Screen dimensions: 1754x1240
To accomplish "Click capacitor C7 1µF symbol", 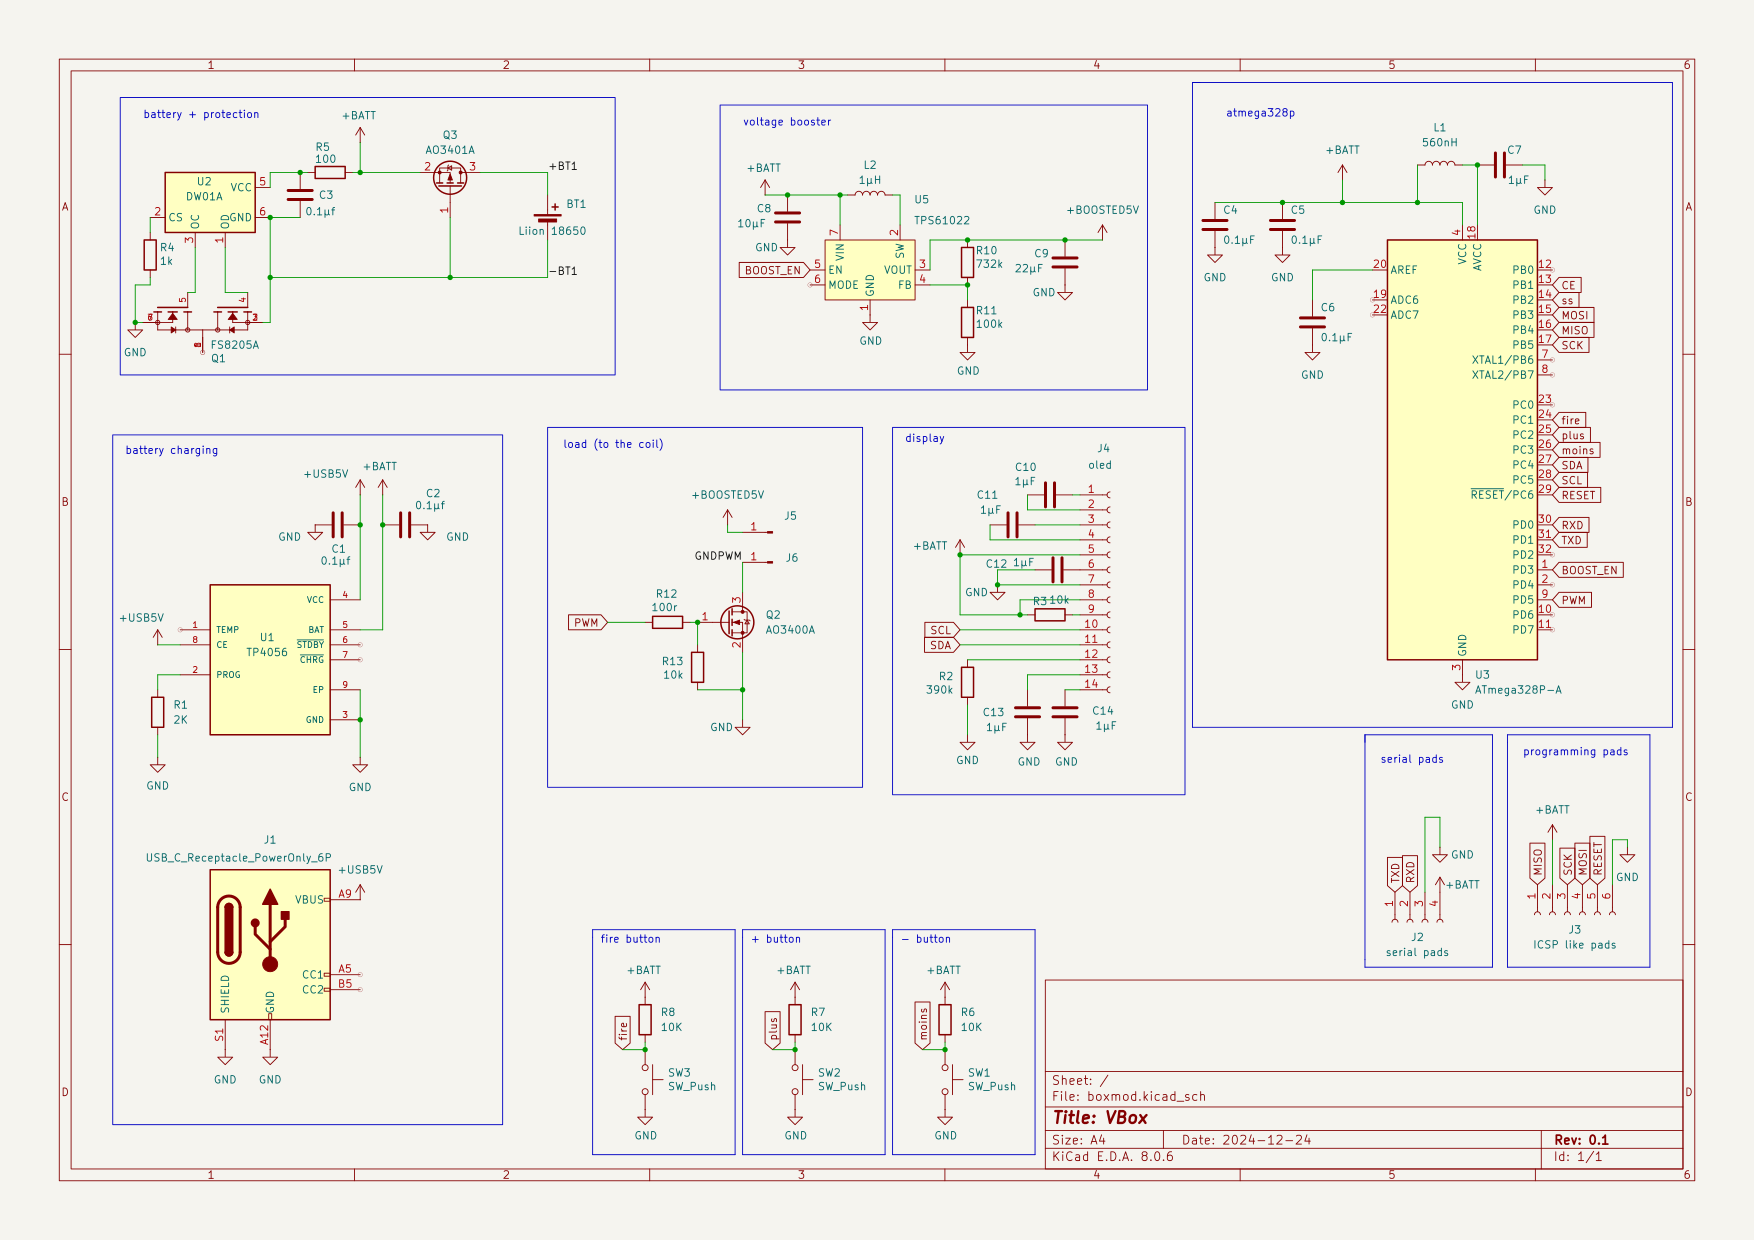I will pyautogui.click(x=1499, y=165).
